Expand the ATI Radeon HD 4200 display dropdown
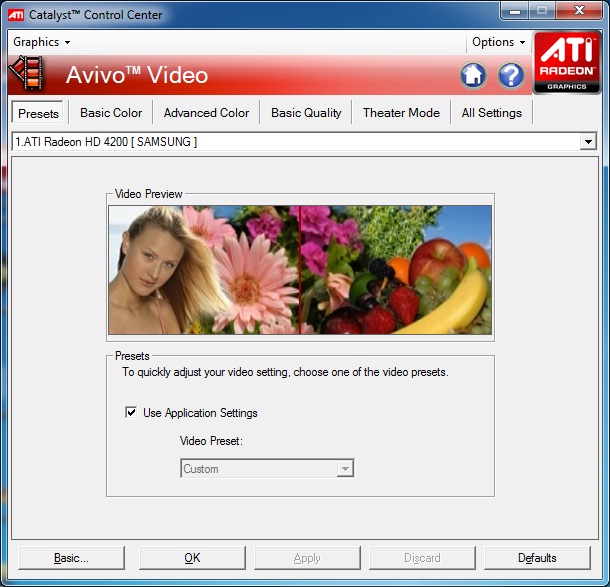The height and width of the screenshot is (587, 610). coord(588,142)
